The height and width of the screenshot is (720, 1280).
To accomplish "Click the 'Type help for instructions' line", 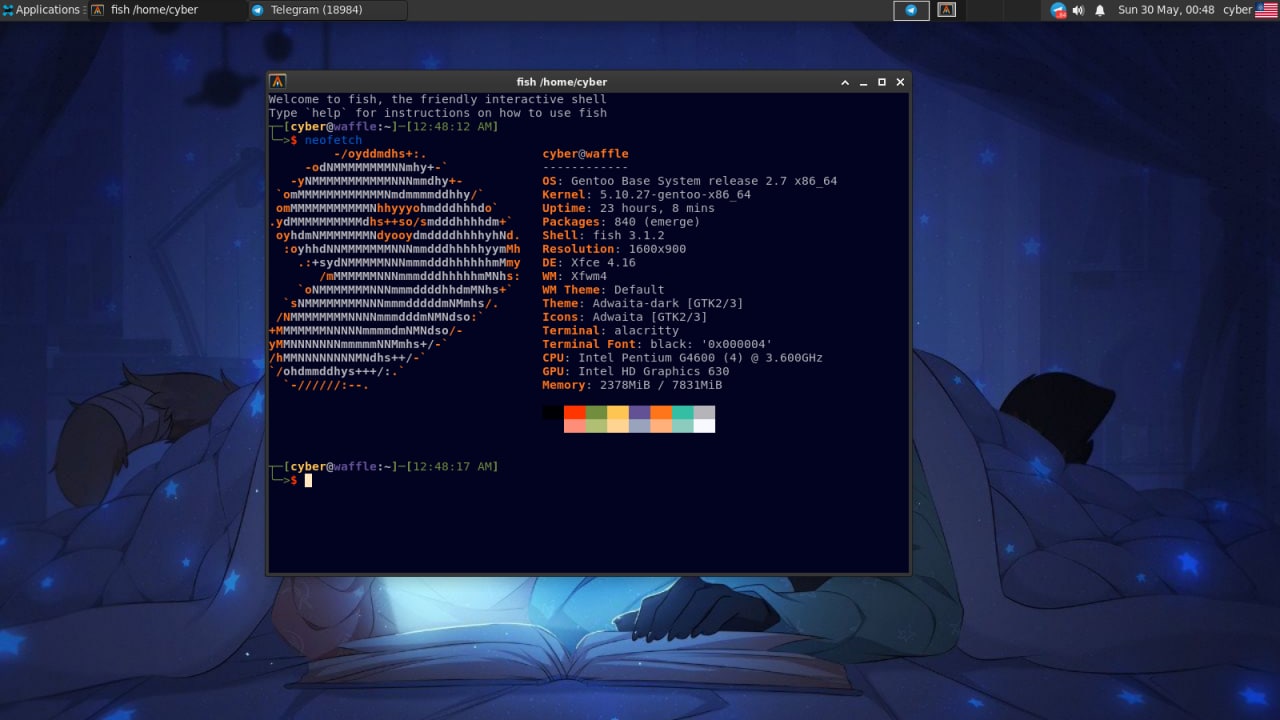I will pos(438,113).
